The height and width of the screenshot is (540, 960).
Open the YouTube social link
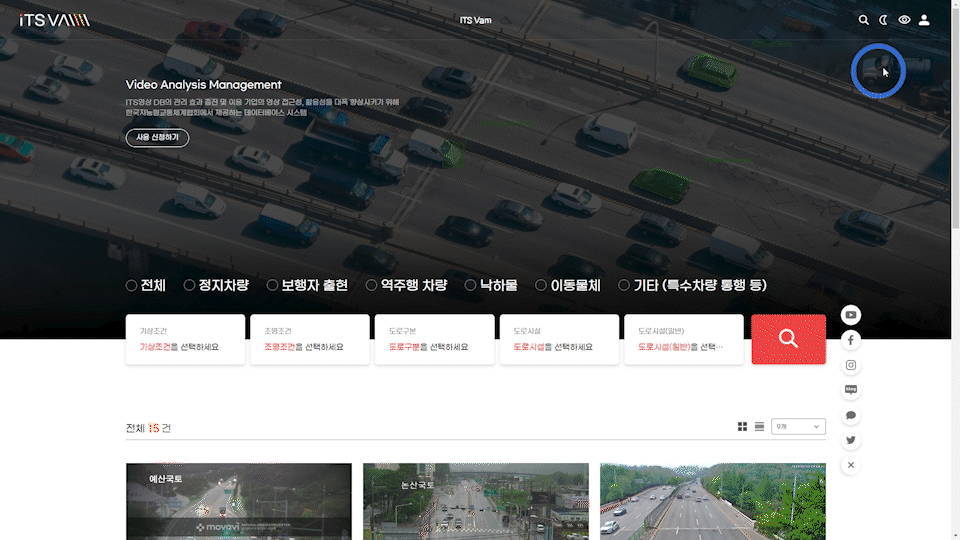850,315
